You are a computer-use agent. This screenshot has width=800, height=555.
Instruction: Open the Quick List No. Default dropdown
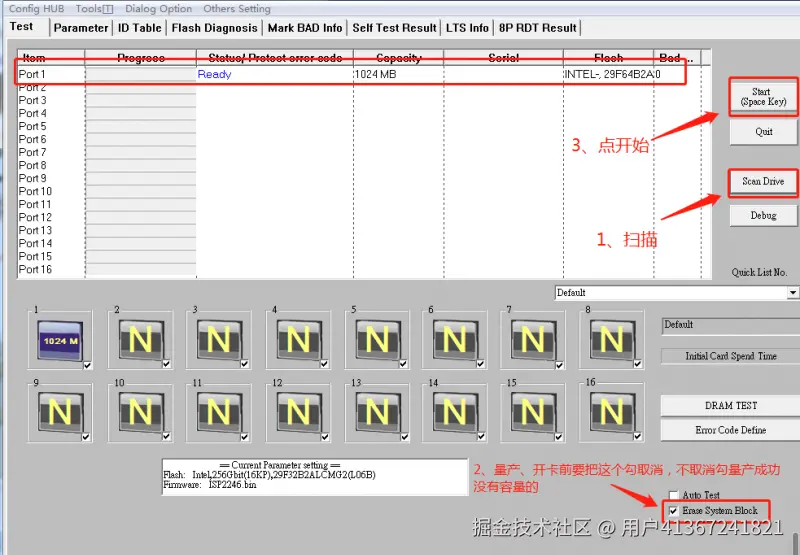click(792, 293)
